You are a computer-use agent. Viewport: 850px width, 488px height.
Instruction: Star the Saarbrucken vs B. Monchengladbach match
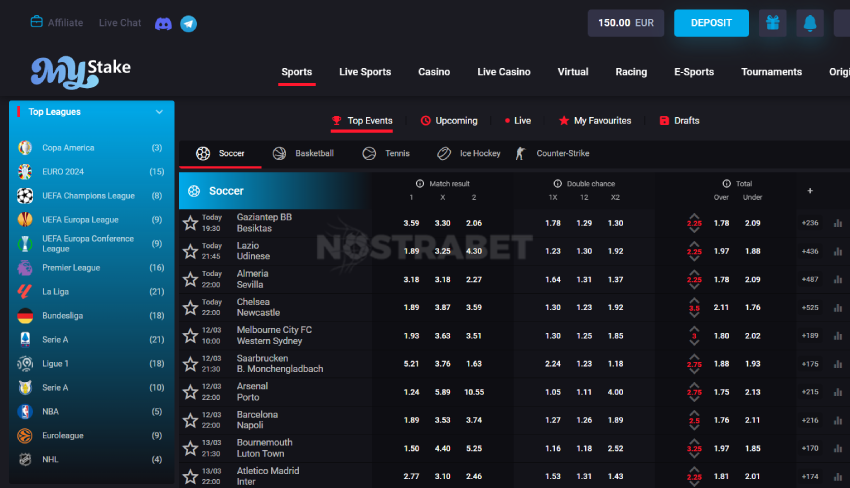point(190,364)
